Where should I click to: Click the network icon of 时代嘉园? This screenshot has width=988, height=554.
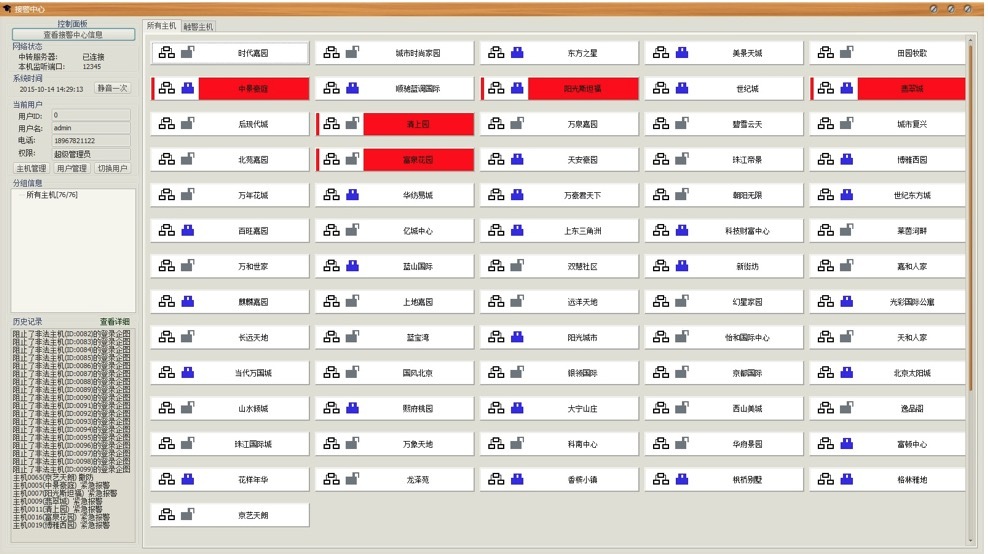167,53
